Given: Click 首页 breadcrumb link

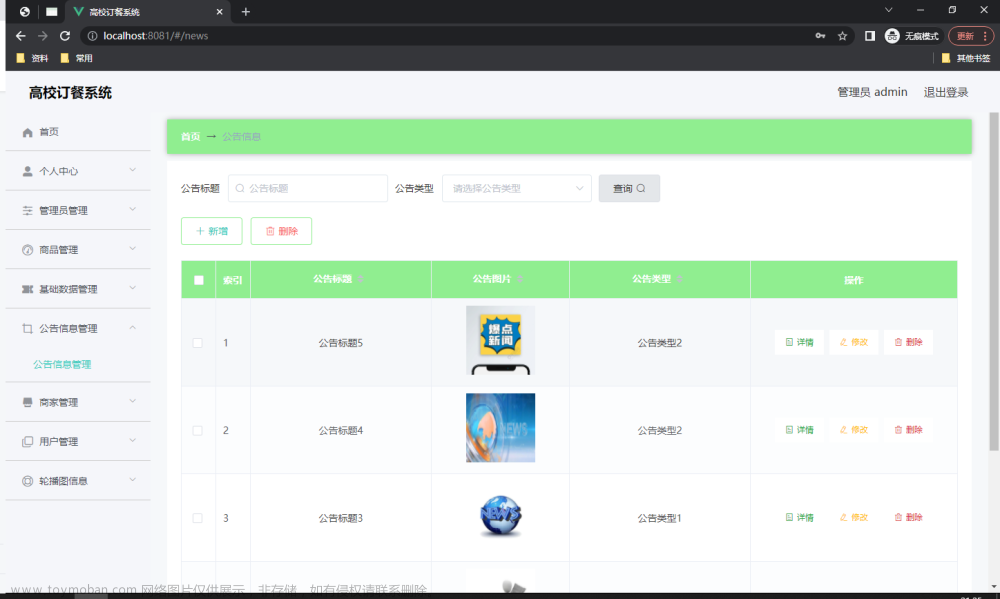Looking at the screenshot, I should [191, 137].
